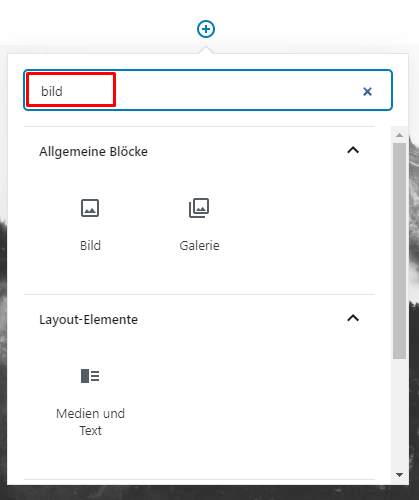Click the Galerie block label
The image size is (419, 500).
(x=199, y=246)
